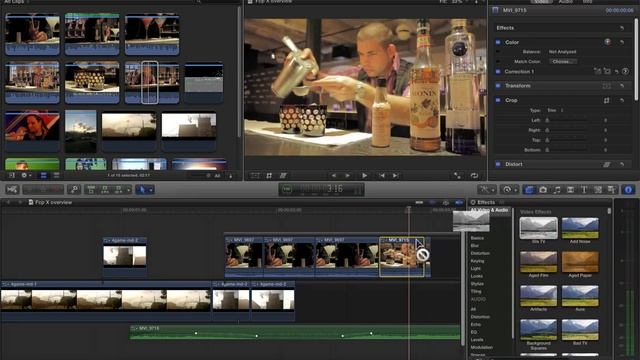Adjust the Crop Top slider
The height and width of the screenshot is (360, 640).
point(567,140)
